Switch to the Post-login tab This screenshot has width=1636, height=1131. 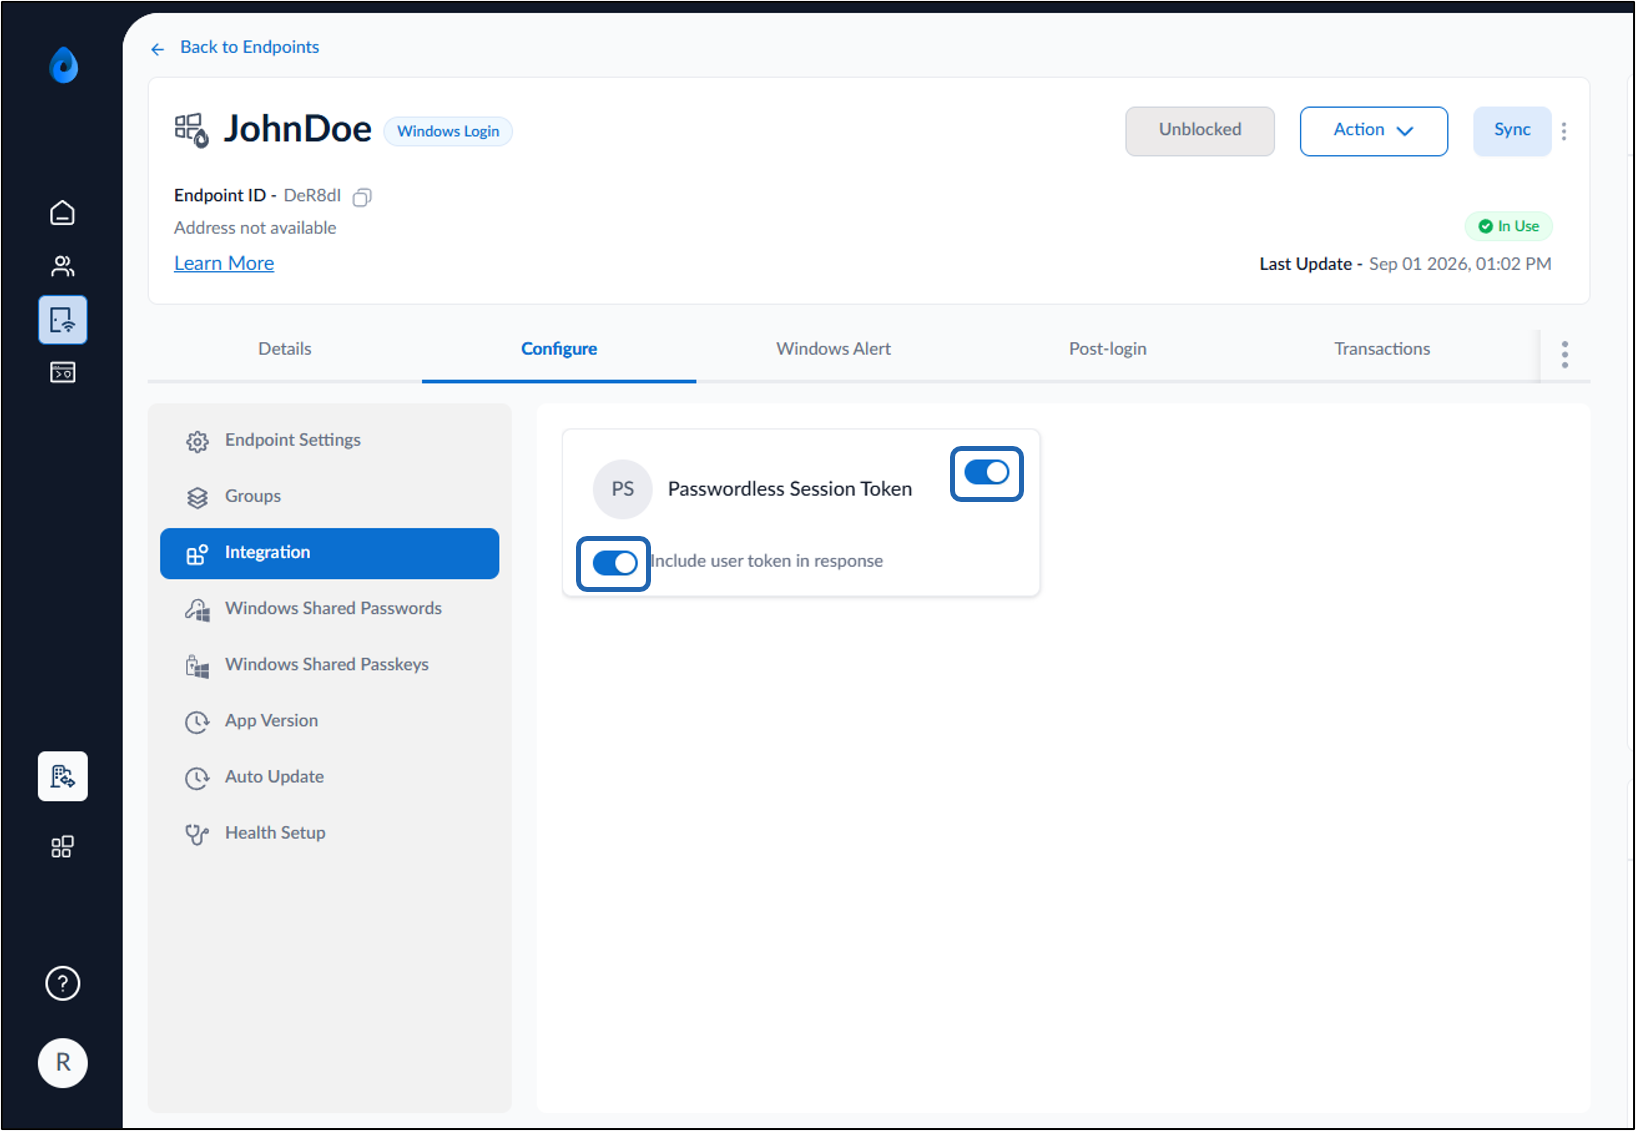click(x=1107, y=349)
